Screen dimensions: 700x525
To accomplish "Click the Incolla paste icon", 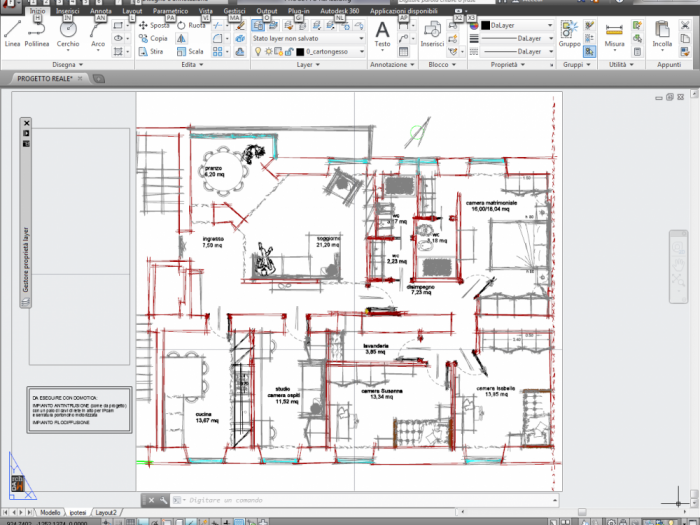I will pos(662,35).
